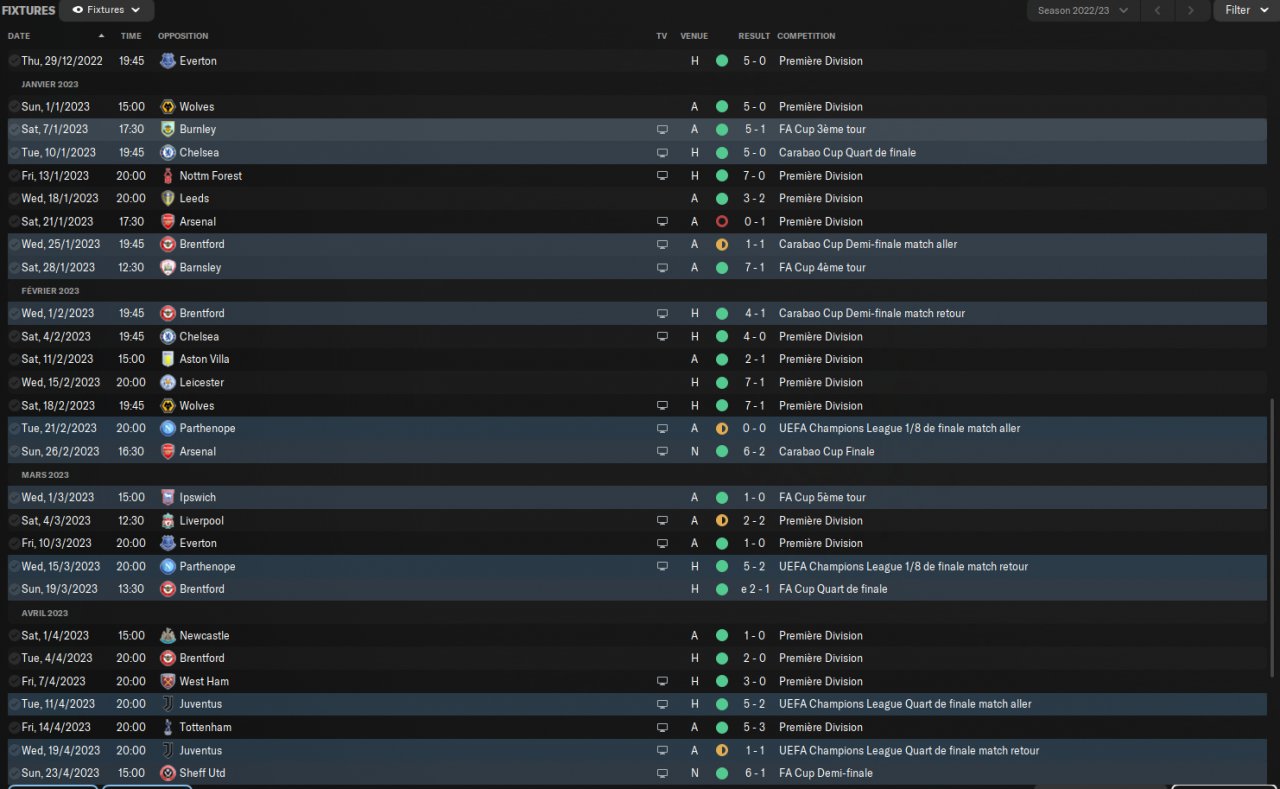Click the Newcastle club crest

pos(168,636)
